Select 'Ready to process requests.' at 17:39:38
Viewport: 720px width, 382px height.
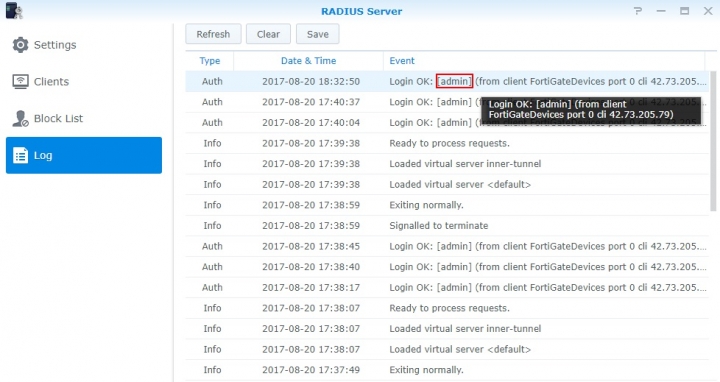tap(450, 143)
